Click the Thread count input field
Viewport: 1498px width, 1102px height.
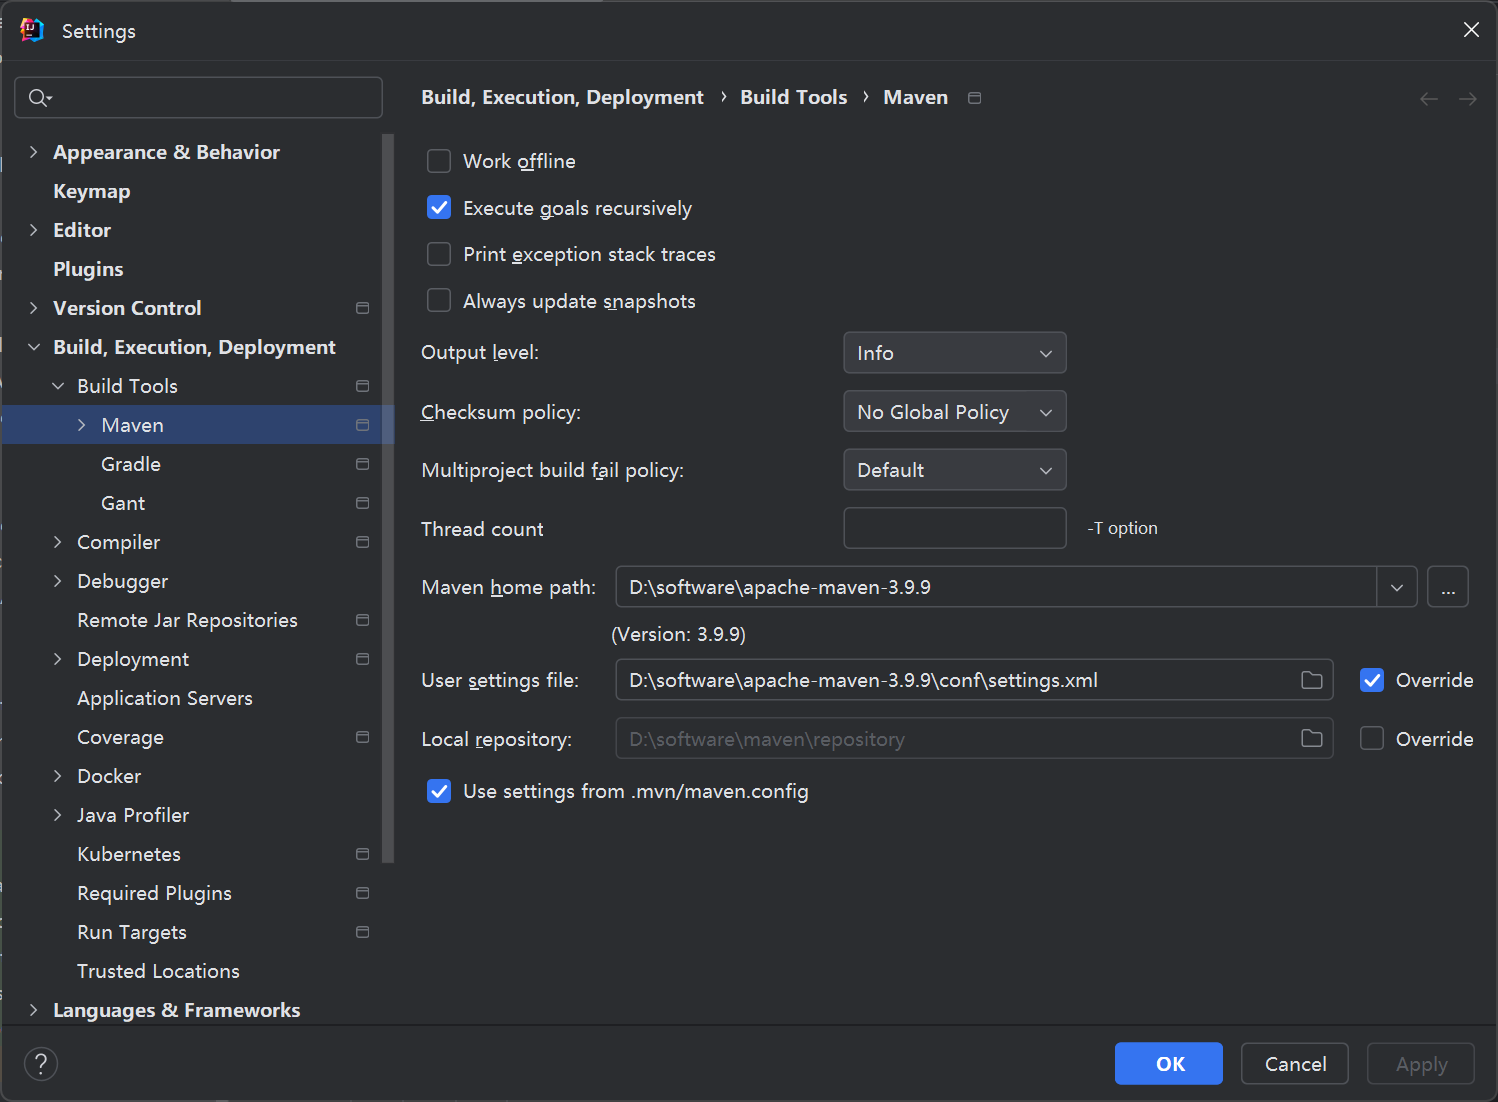955,528
